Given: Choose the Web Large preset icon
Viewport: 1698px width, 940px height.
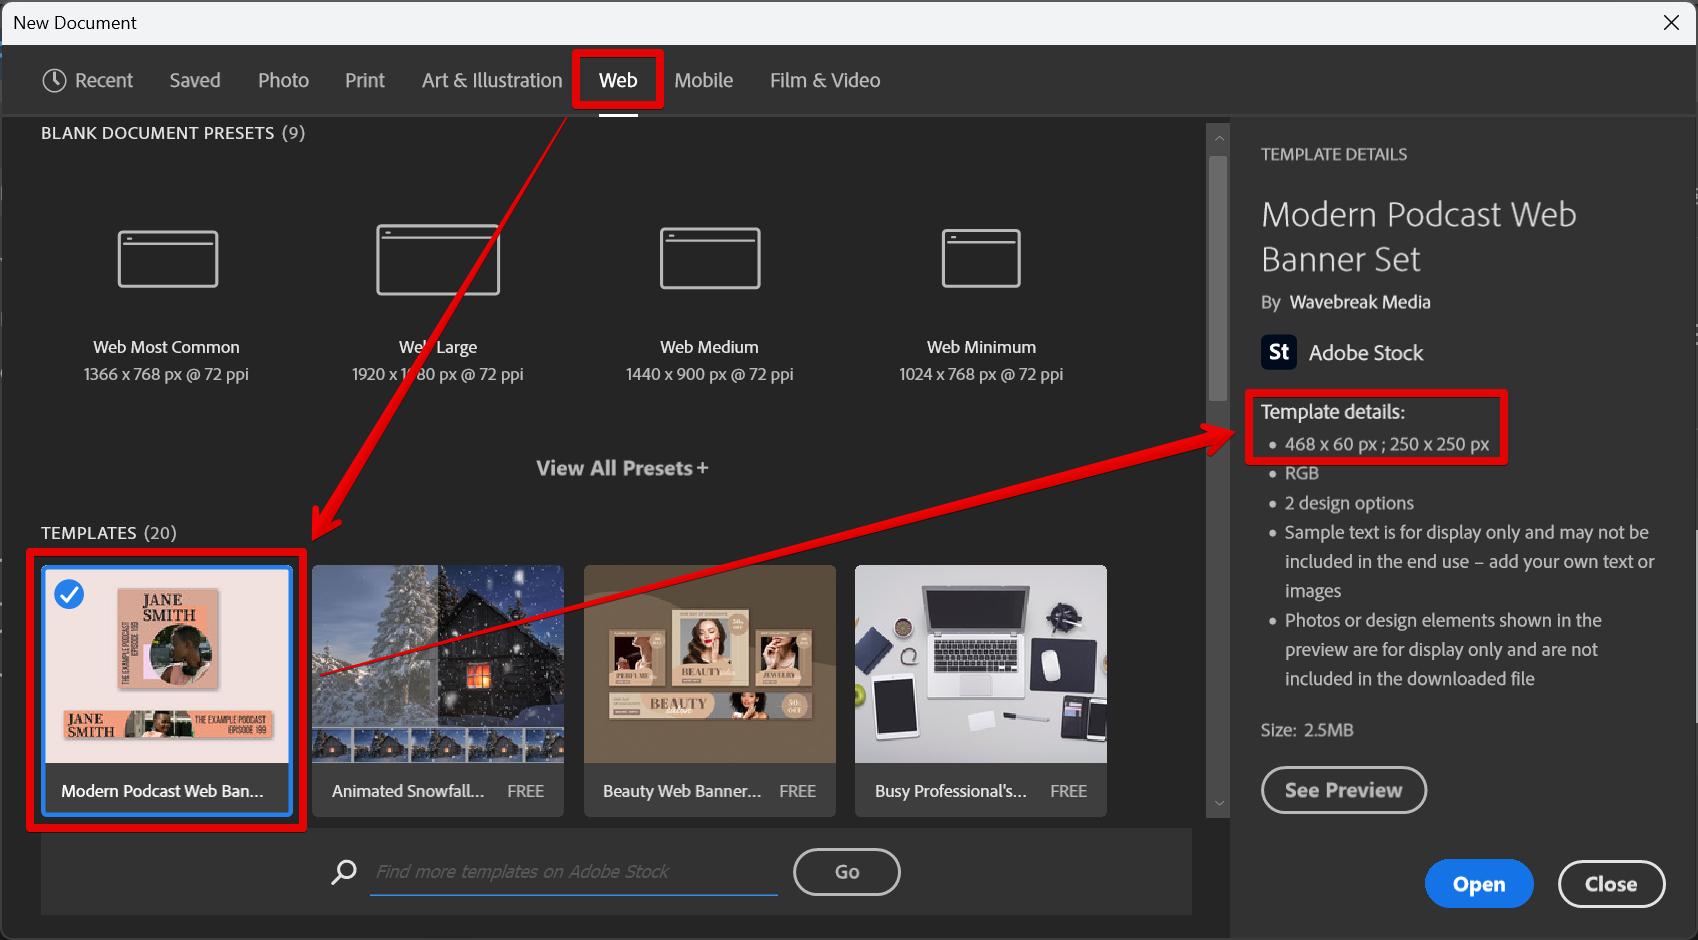Looking at the screenshot, I should pyautogui.click(x=438, y=259).
